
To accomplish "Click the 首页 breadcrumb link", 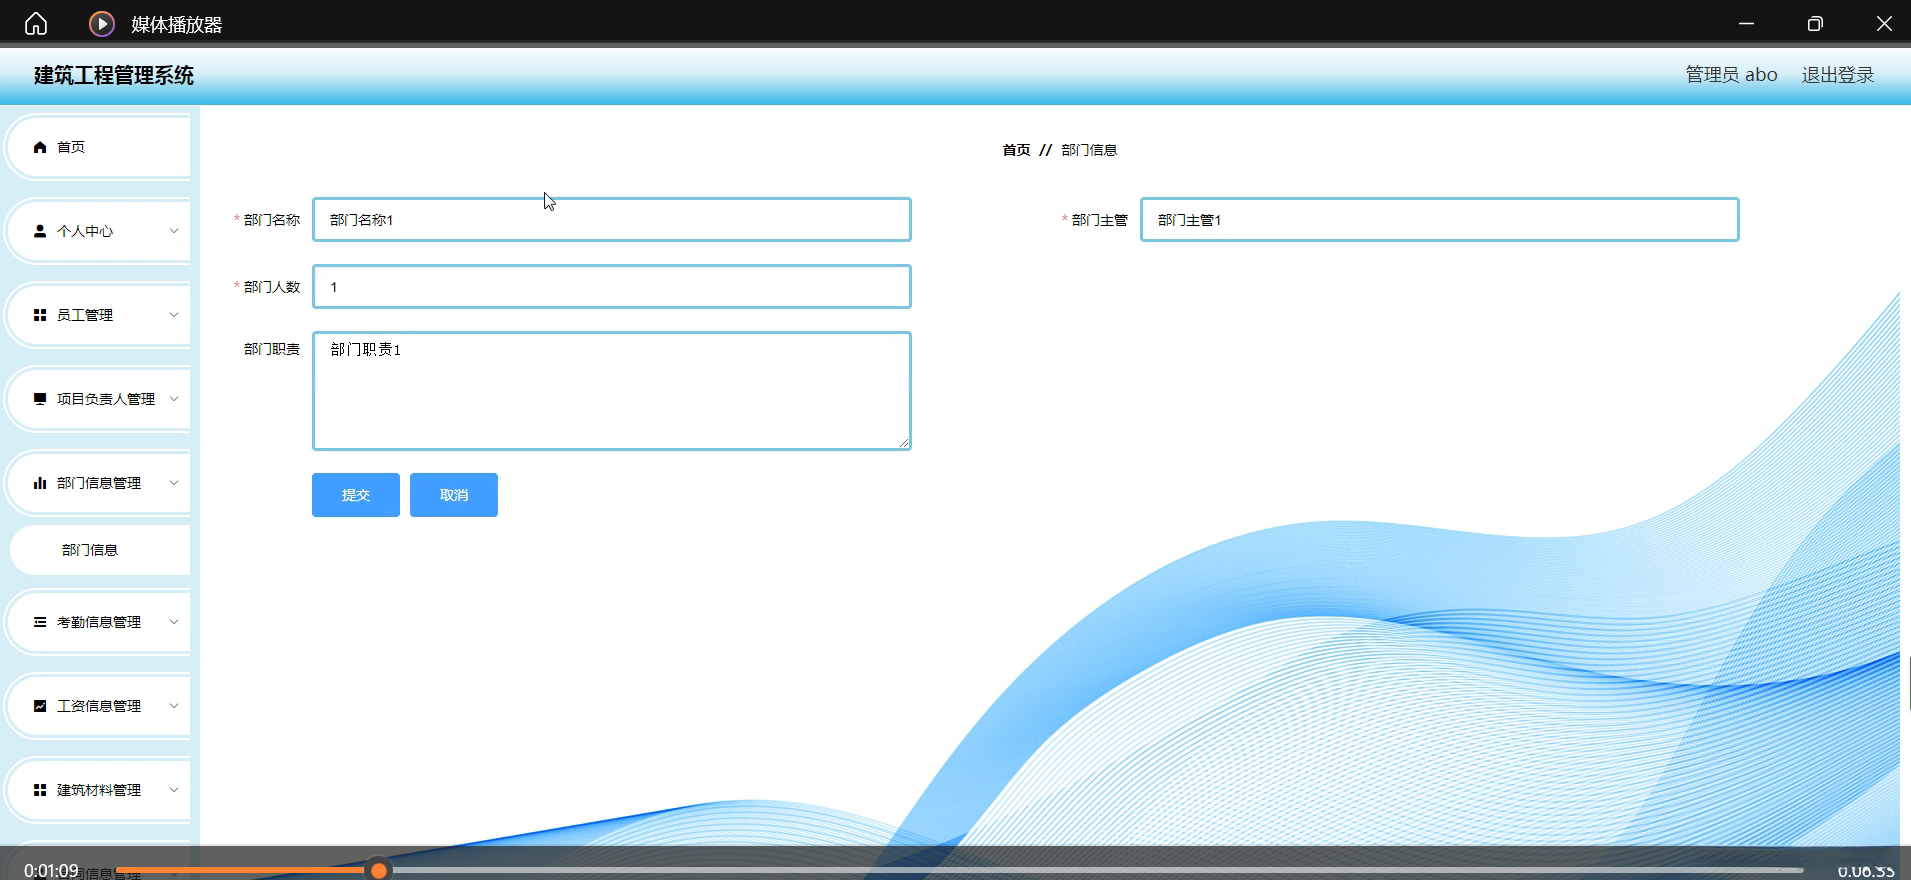I will coord(1016,150).
